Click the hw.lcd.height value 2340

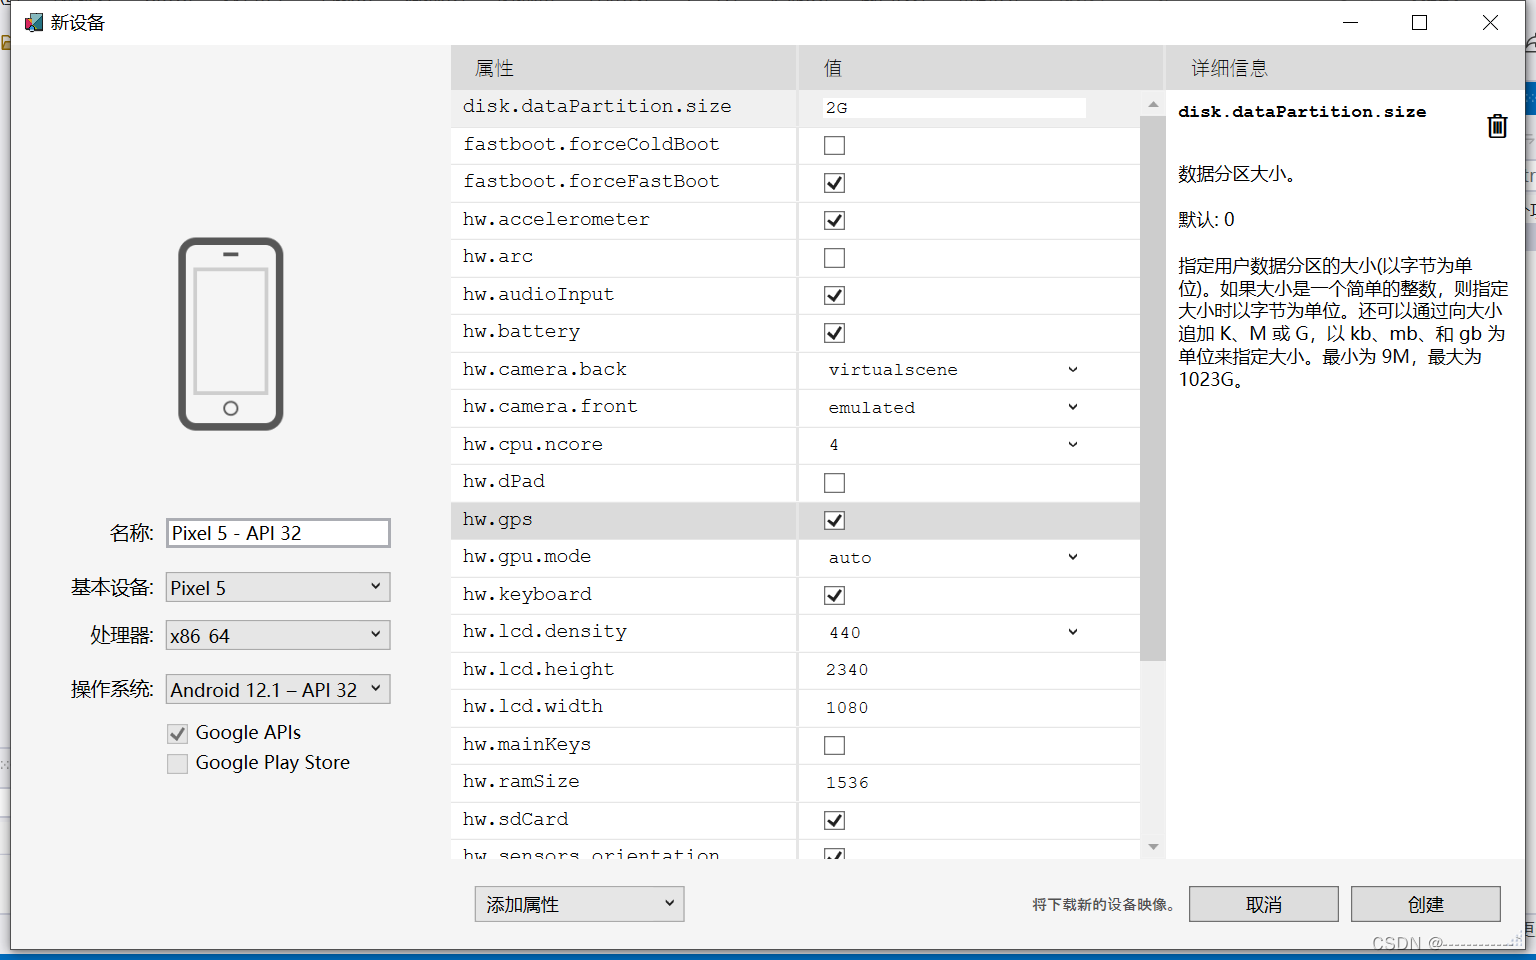click(x=847, y=670)
